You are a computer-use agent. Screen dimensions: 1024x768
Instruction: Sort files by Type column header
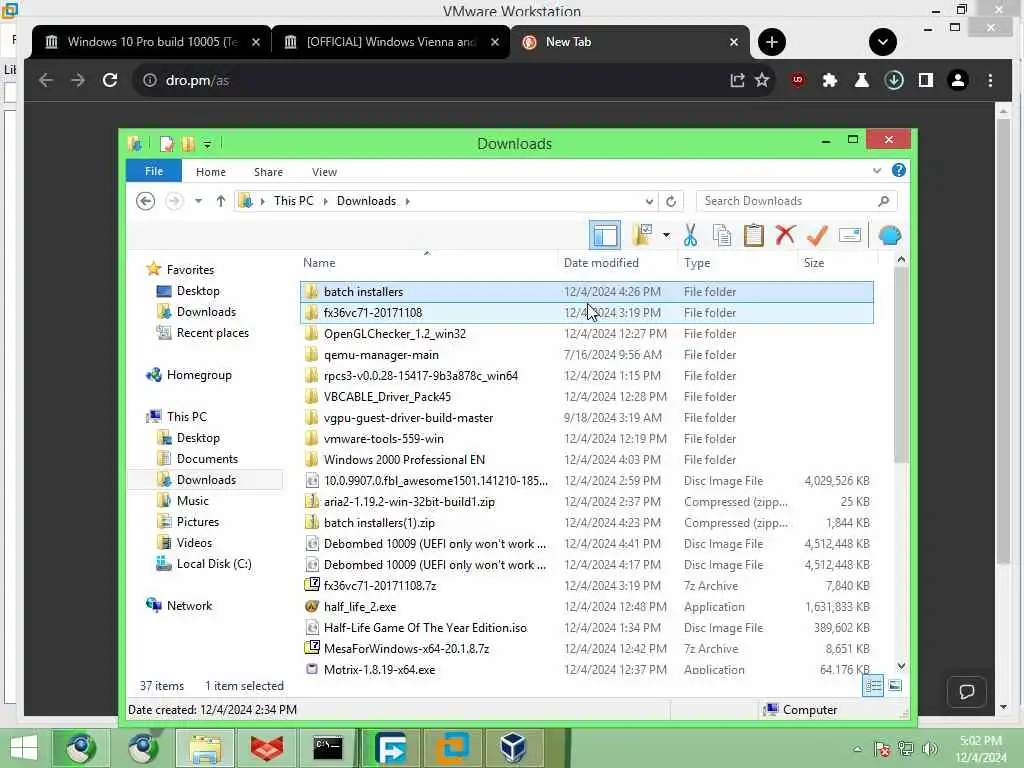697,263
